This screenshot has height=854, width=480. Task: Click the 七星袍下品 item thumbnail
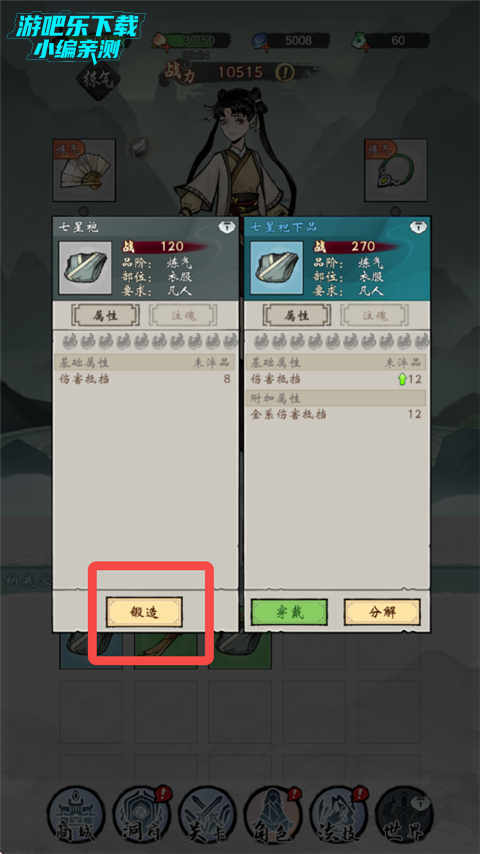[277, 268]
